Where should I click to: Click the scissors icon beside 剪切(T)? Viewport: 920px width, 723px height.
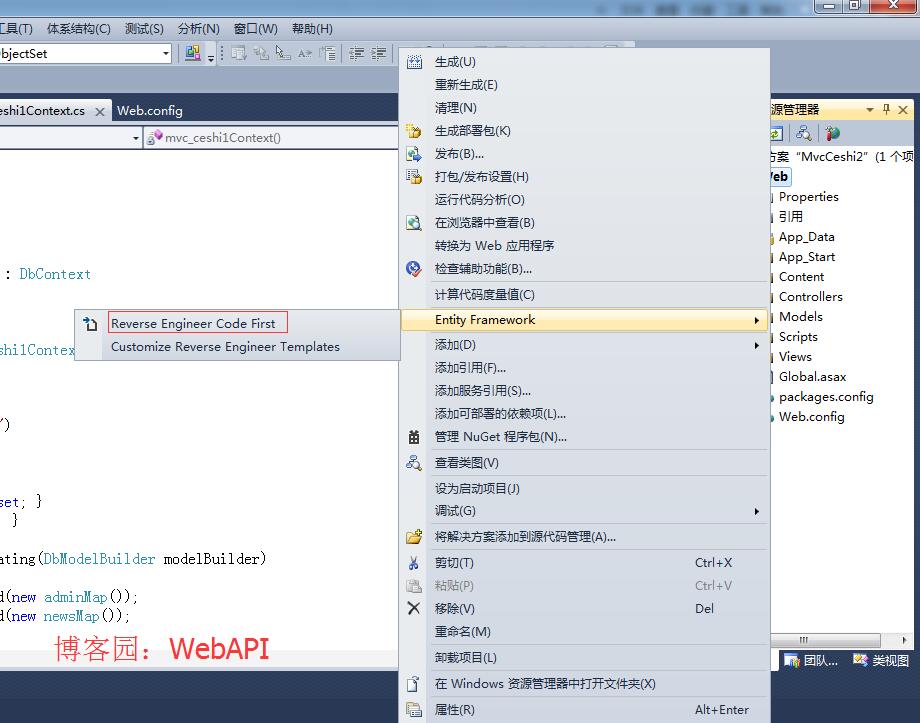tap(414, 563)
